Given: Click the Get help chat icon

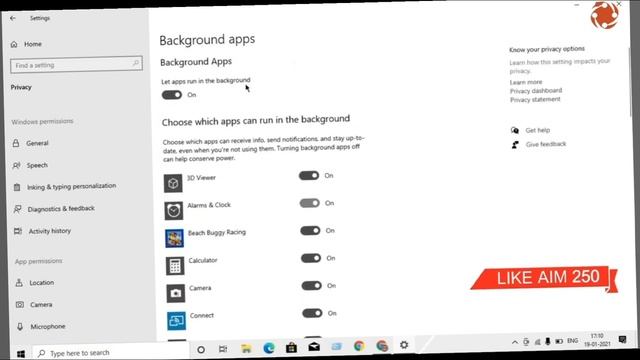Looking at the screenshot, I should point(515,130).
